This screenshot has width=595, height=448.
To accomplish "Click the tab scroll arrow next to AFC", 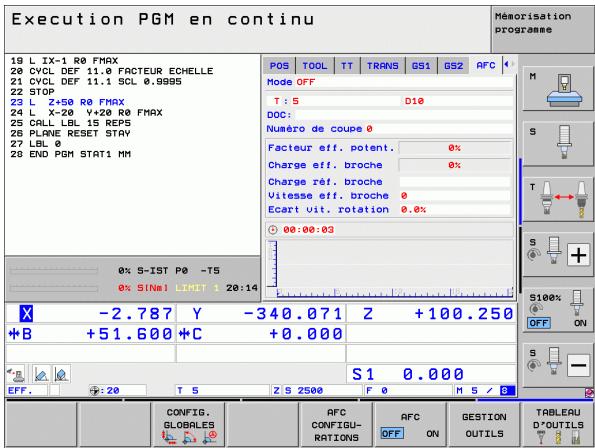I will (x=508, y=64).
